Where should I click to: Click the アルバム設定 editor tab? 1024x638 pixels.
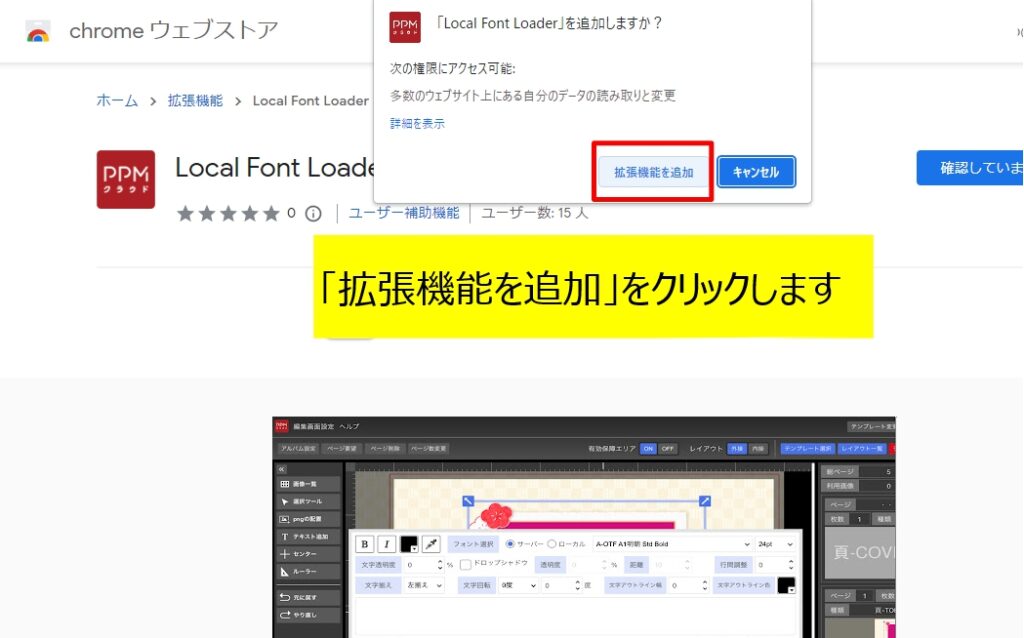(298, 449)
